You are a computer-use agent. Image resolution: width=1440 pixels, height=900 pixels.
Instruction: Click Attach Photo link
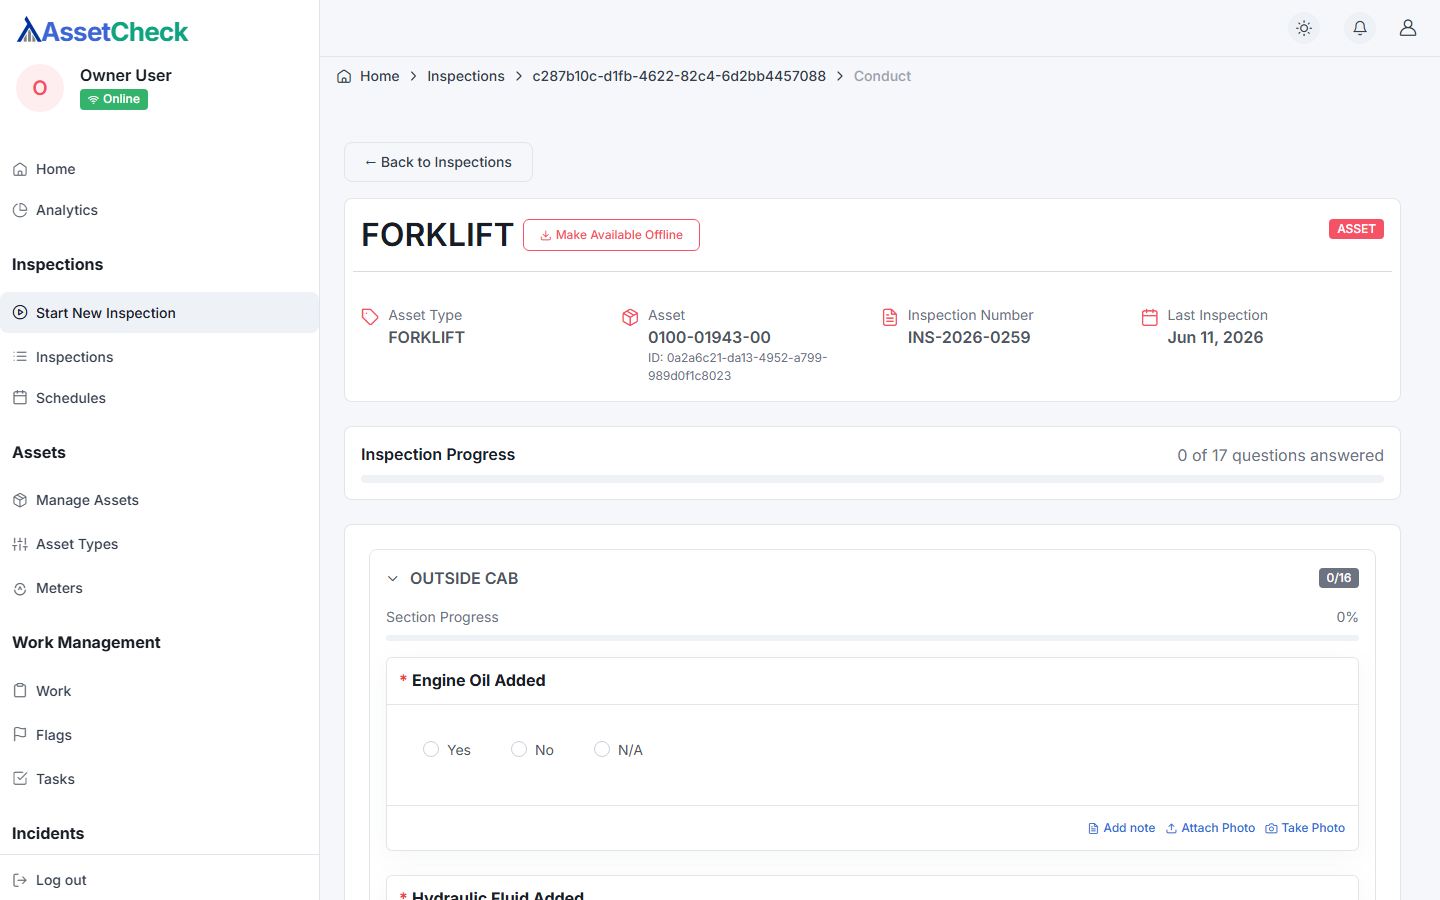[x=1210, y=828]
